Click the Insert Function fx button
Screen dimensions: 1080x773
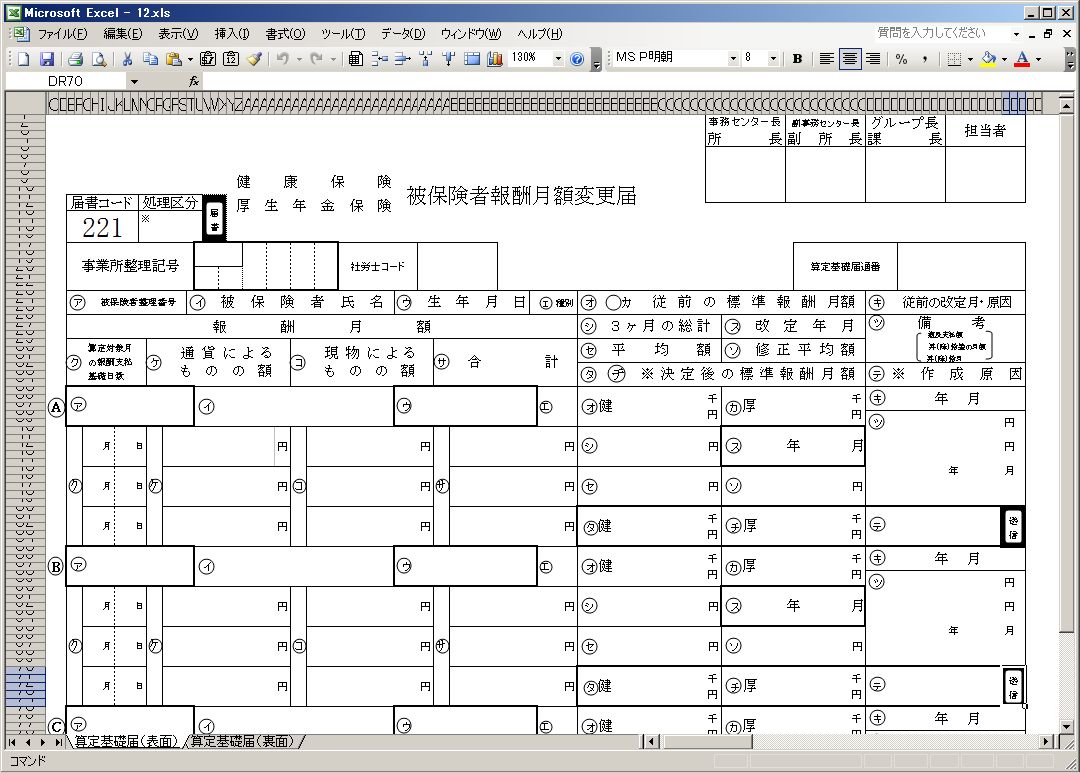click(x=194, y=80)
